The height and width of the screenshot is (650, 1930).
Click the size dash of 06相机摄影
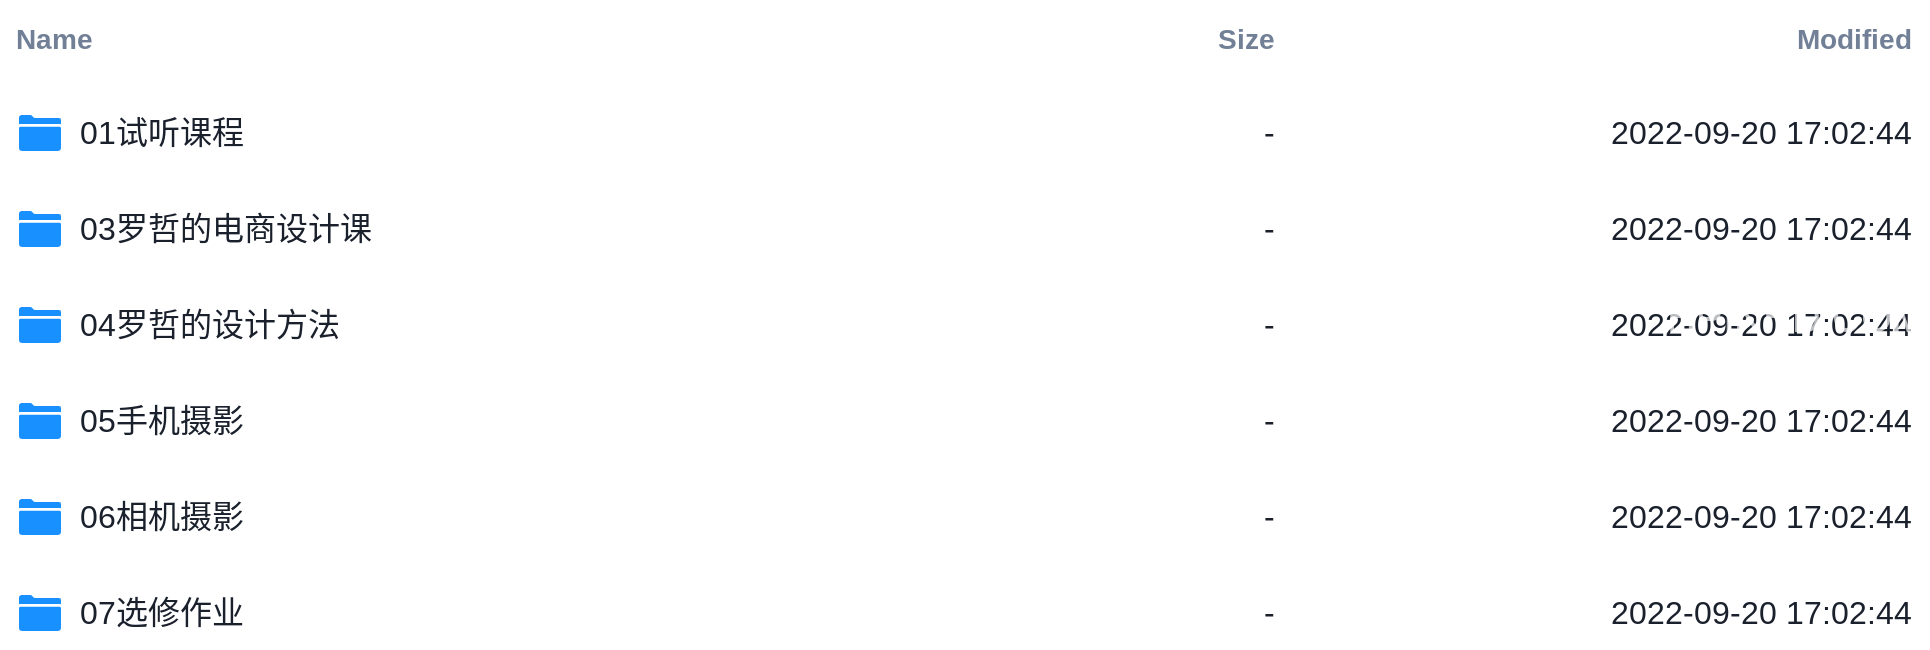click(1269, 518)
